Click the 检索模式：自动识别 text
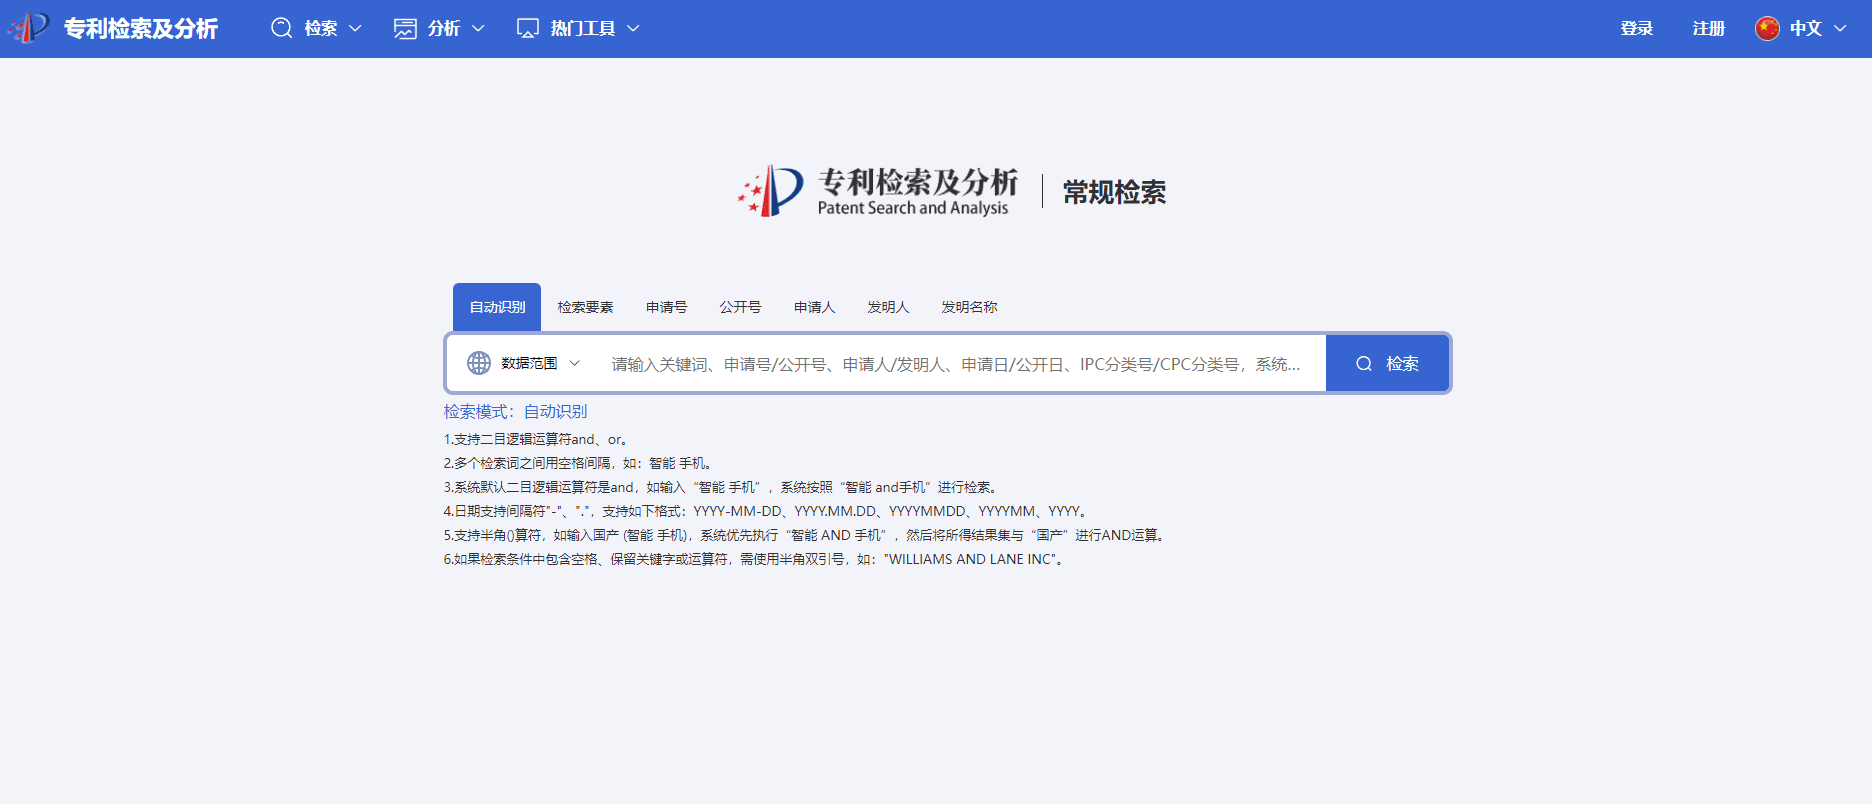This screenshot has width=1872, height=804. (516, 411)
